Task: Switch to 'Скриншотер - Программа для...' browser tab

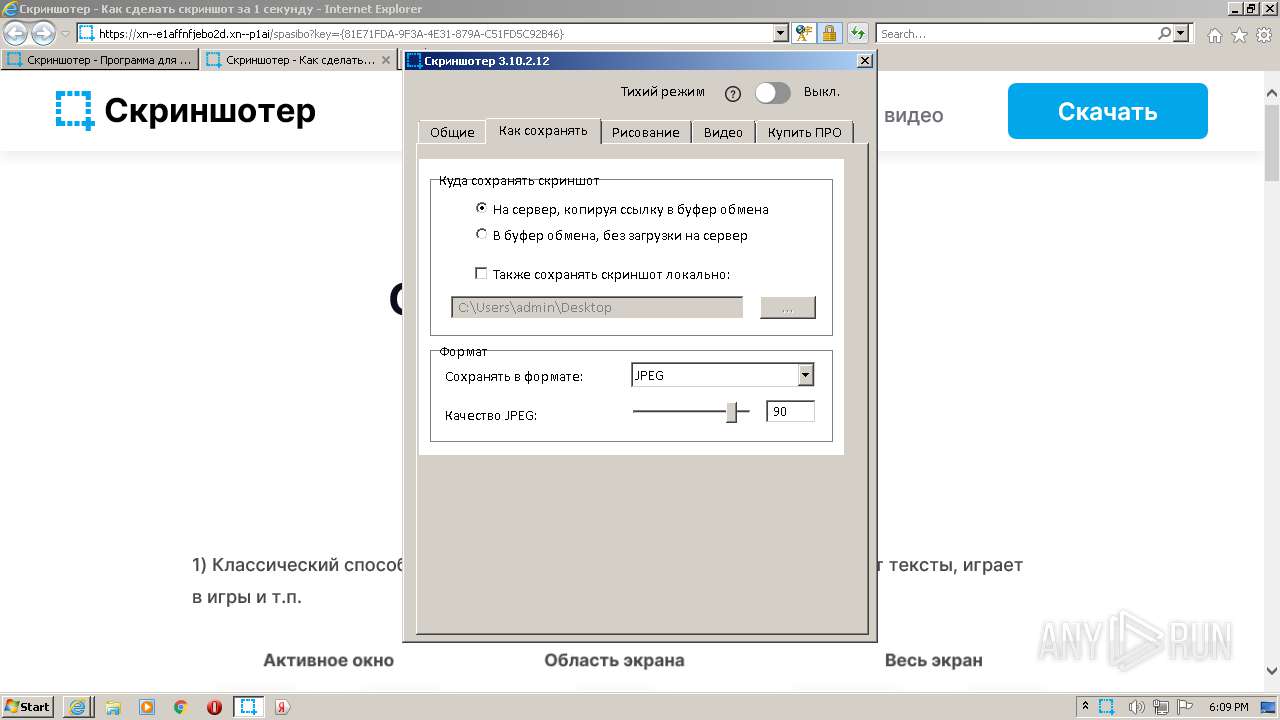Action: (x=100, y=60)
